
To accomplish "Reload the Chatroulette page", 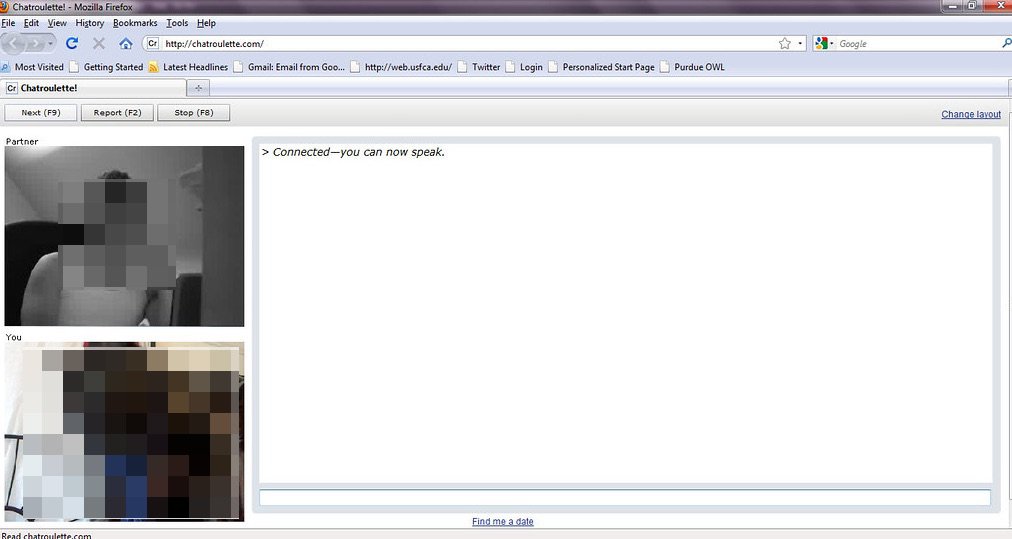I will point(72,43).
